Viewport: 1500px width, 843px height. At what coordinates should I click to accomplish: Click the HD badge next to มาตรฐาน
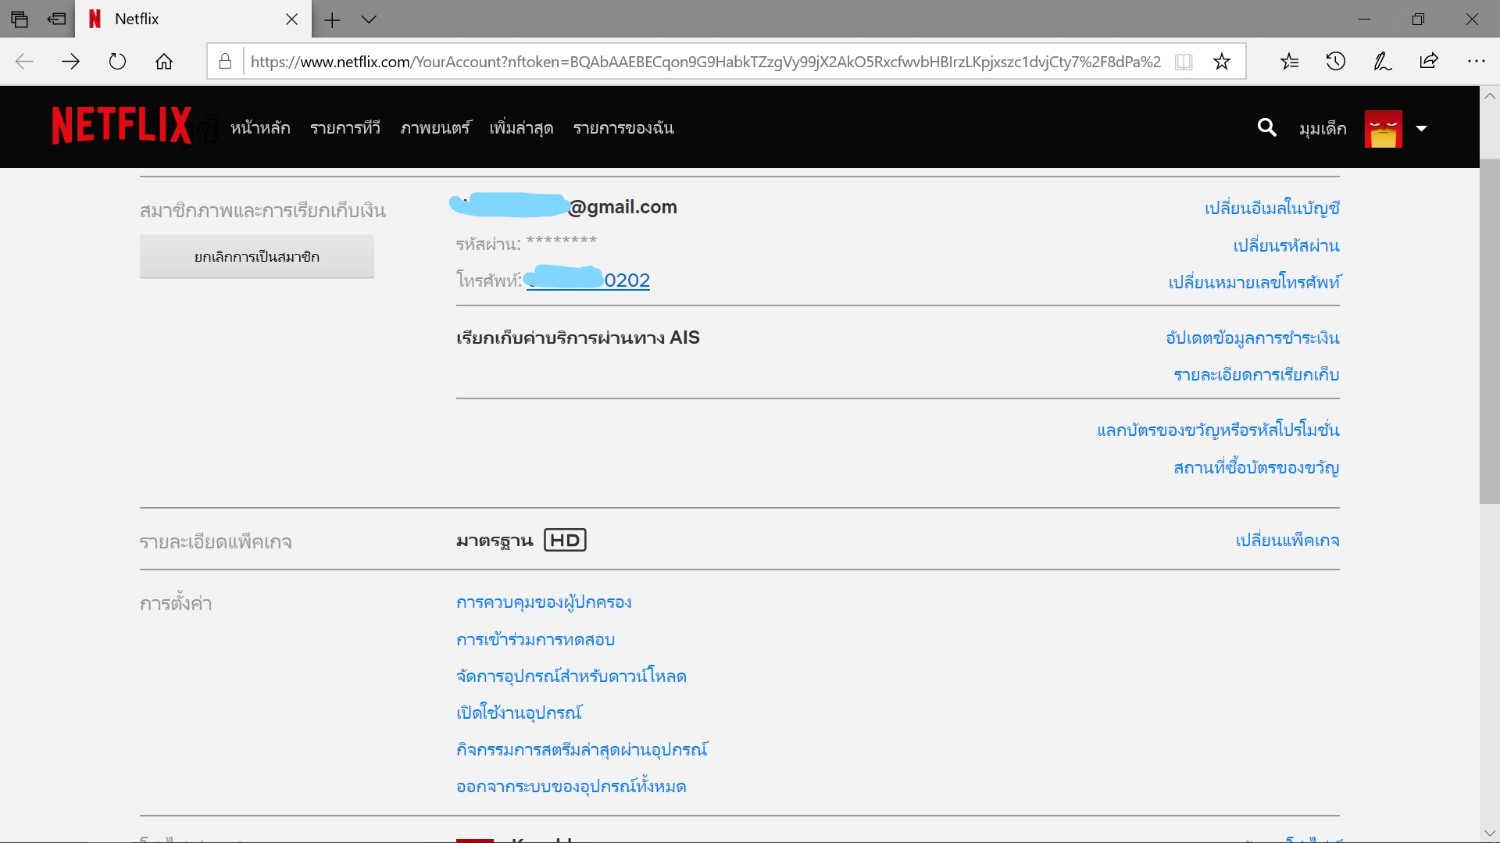[565, 540]
